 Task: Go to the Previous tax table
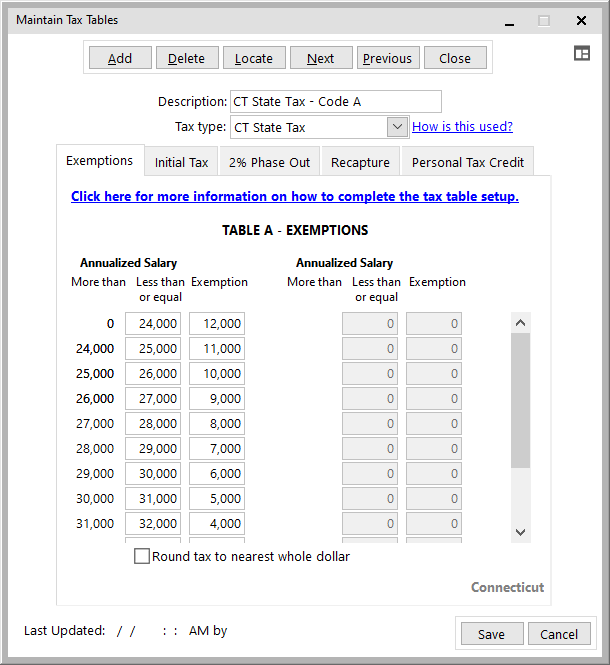(387, 58)
